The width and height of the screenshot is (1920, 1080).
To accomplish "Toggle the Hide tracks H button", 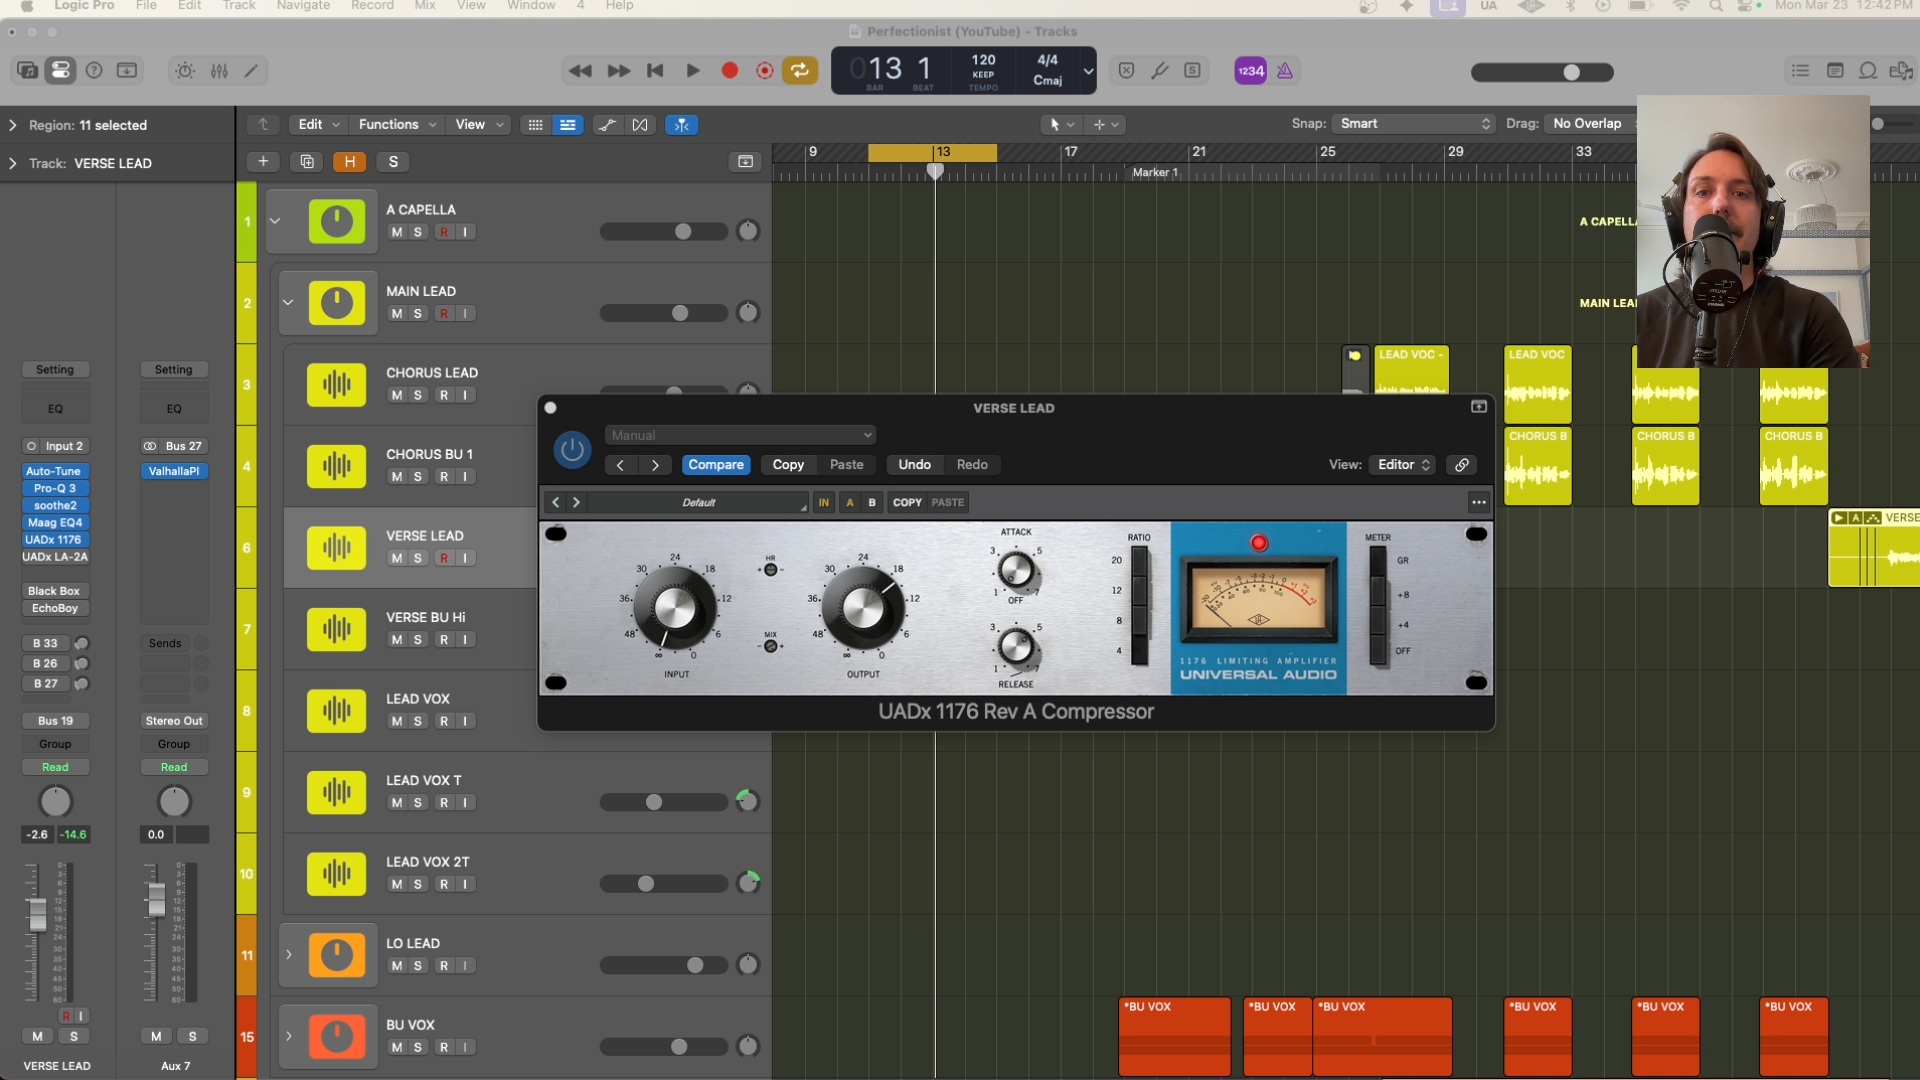I will click(349, 162).
